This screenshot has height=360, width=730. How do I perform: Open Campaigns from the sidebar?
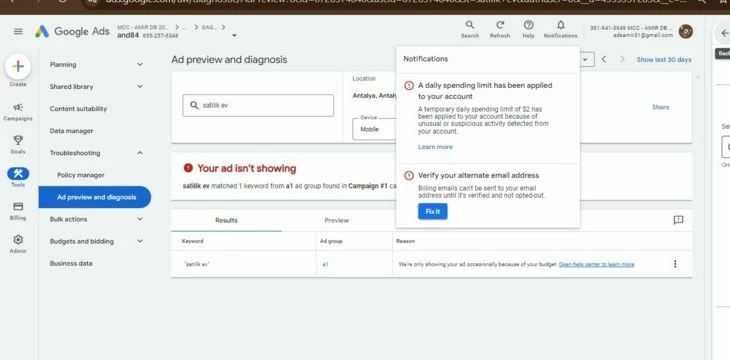[x=18, y=112]
